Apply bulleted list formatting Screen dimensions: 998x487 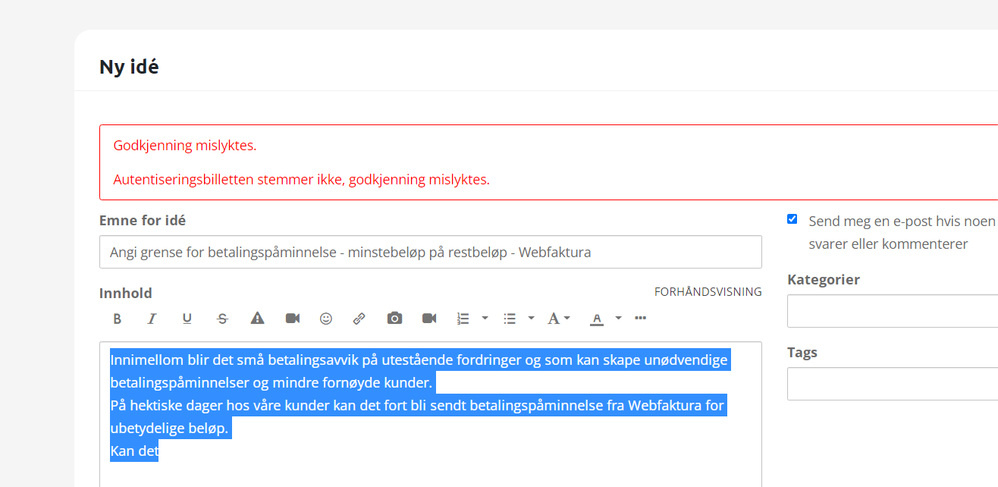[x=510, y=318]
